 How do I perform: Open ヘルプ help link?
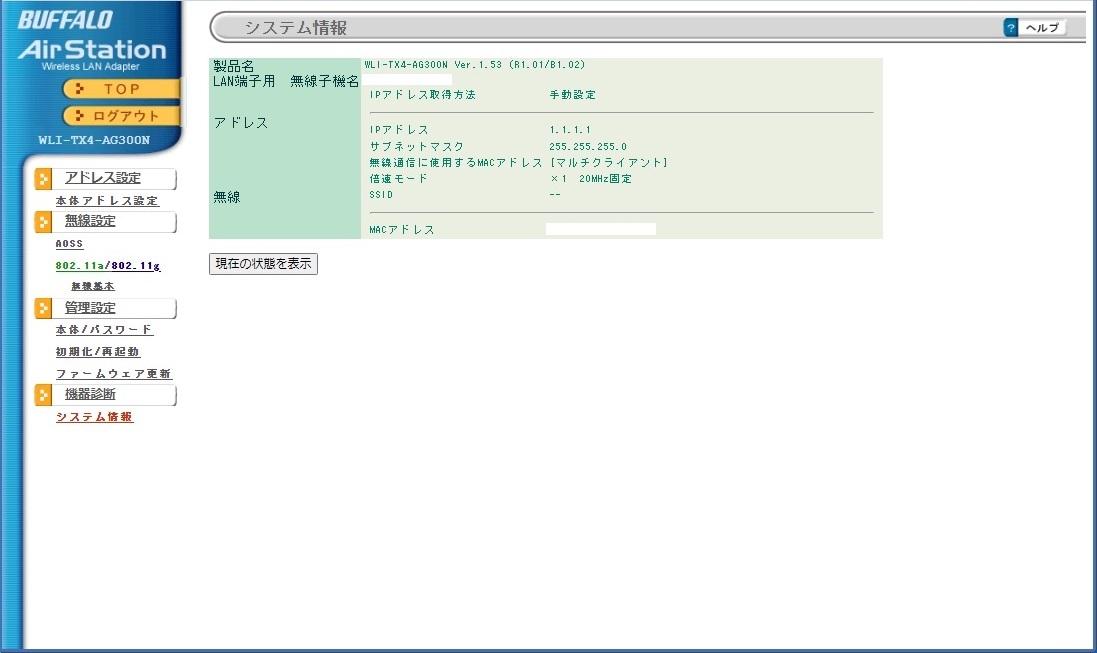click(1042, 27)
